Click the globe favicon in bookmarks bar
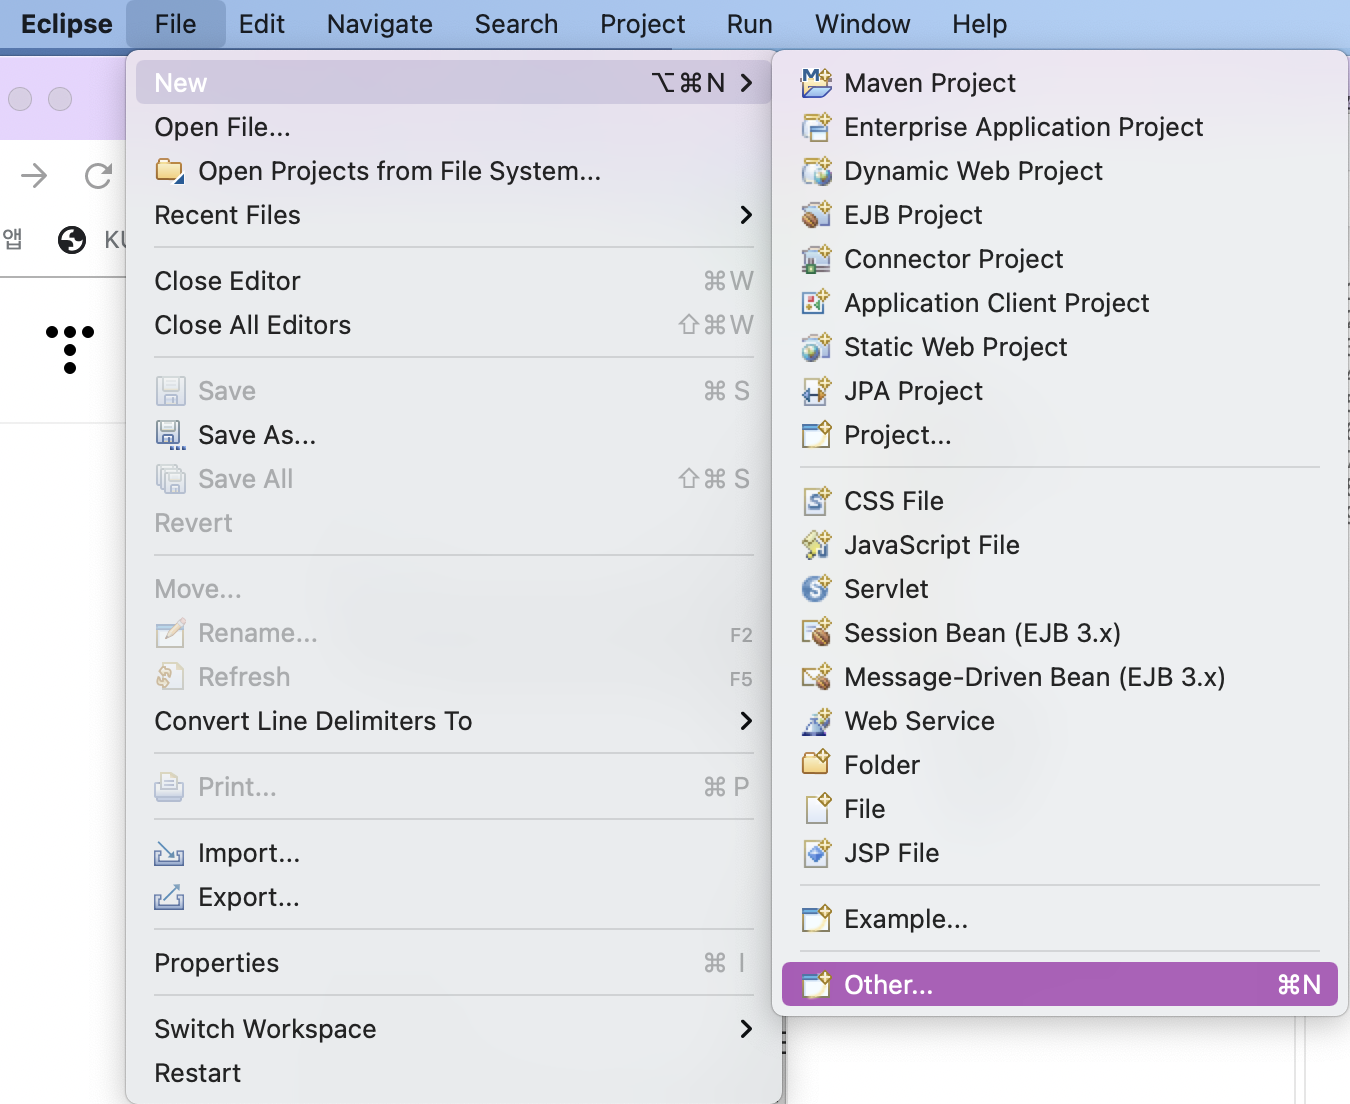The height and width of the screenshot is (1104, 1350). pos(72,240)
